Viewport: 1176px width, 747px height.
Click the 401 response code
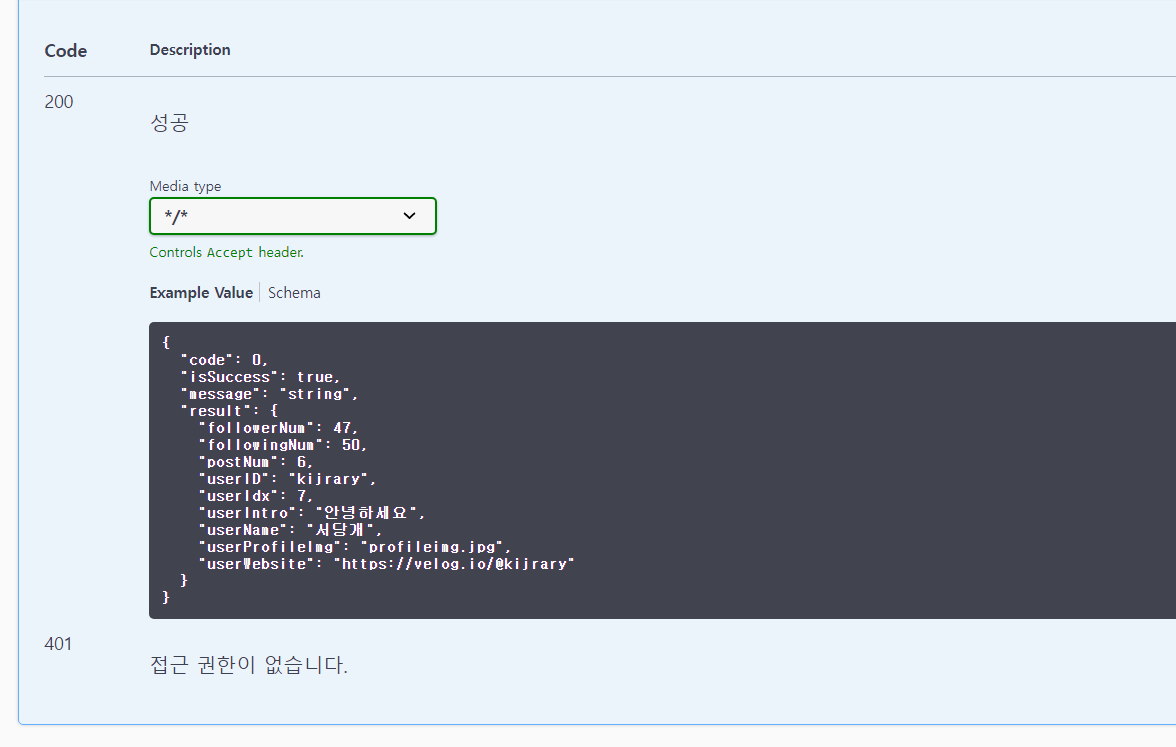click(59, 644)
